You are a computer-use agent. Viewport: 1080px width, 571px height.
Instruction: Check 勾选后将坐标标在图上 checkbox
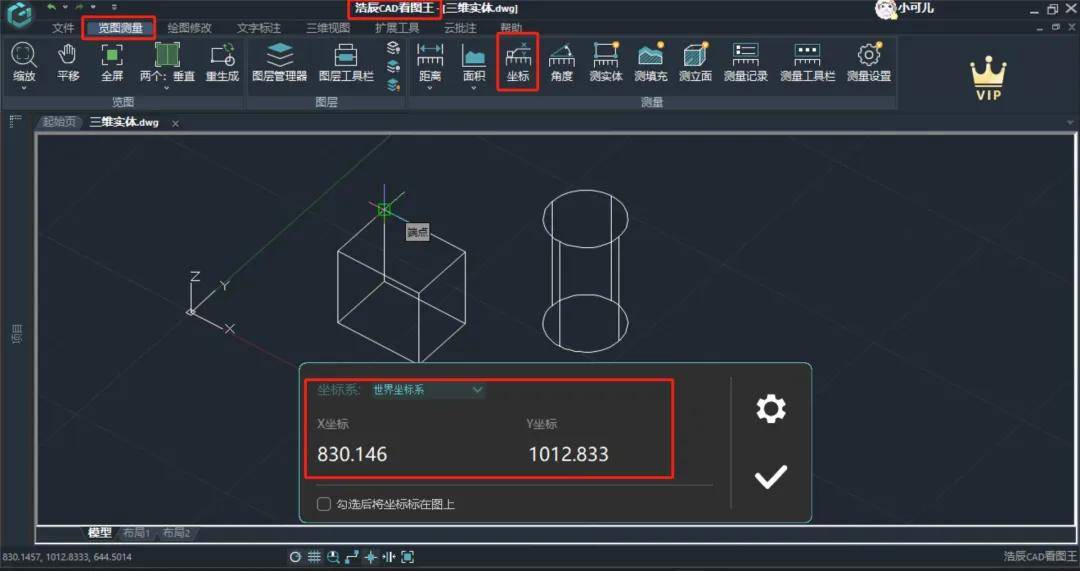(324, 504)
